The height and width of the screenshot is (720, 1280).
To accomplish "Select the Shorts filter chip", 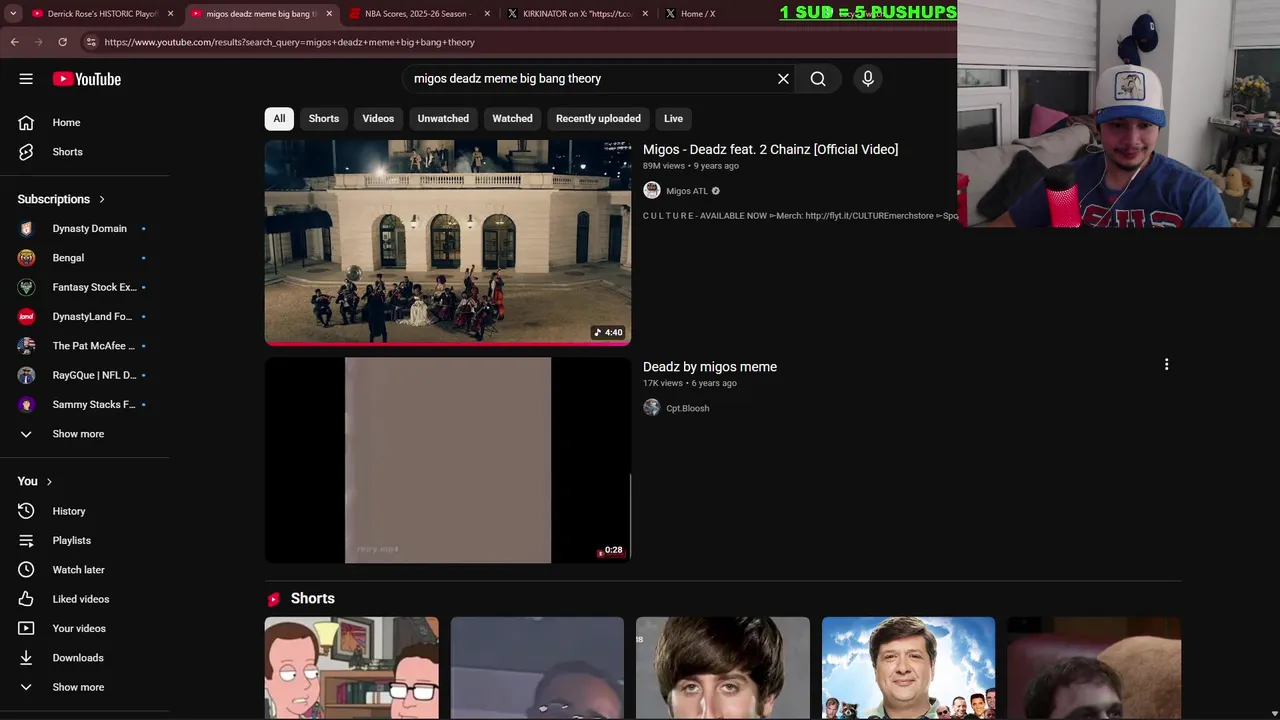I will click(324, 118).
